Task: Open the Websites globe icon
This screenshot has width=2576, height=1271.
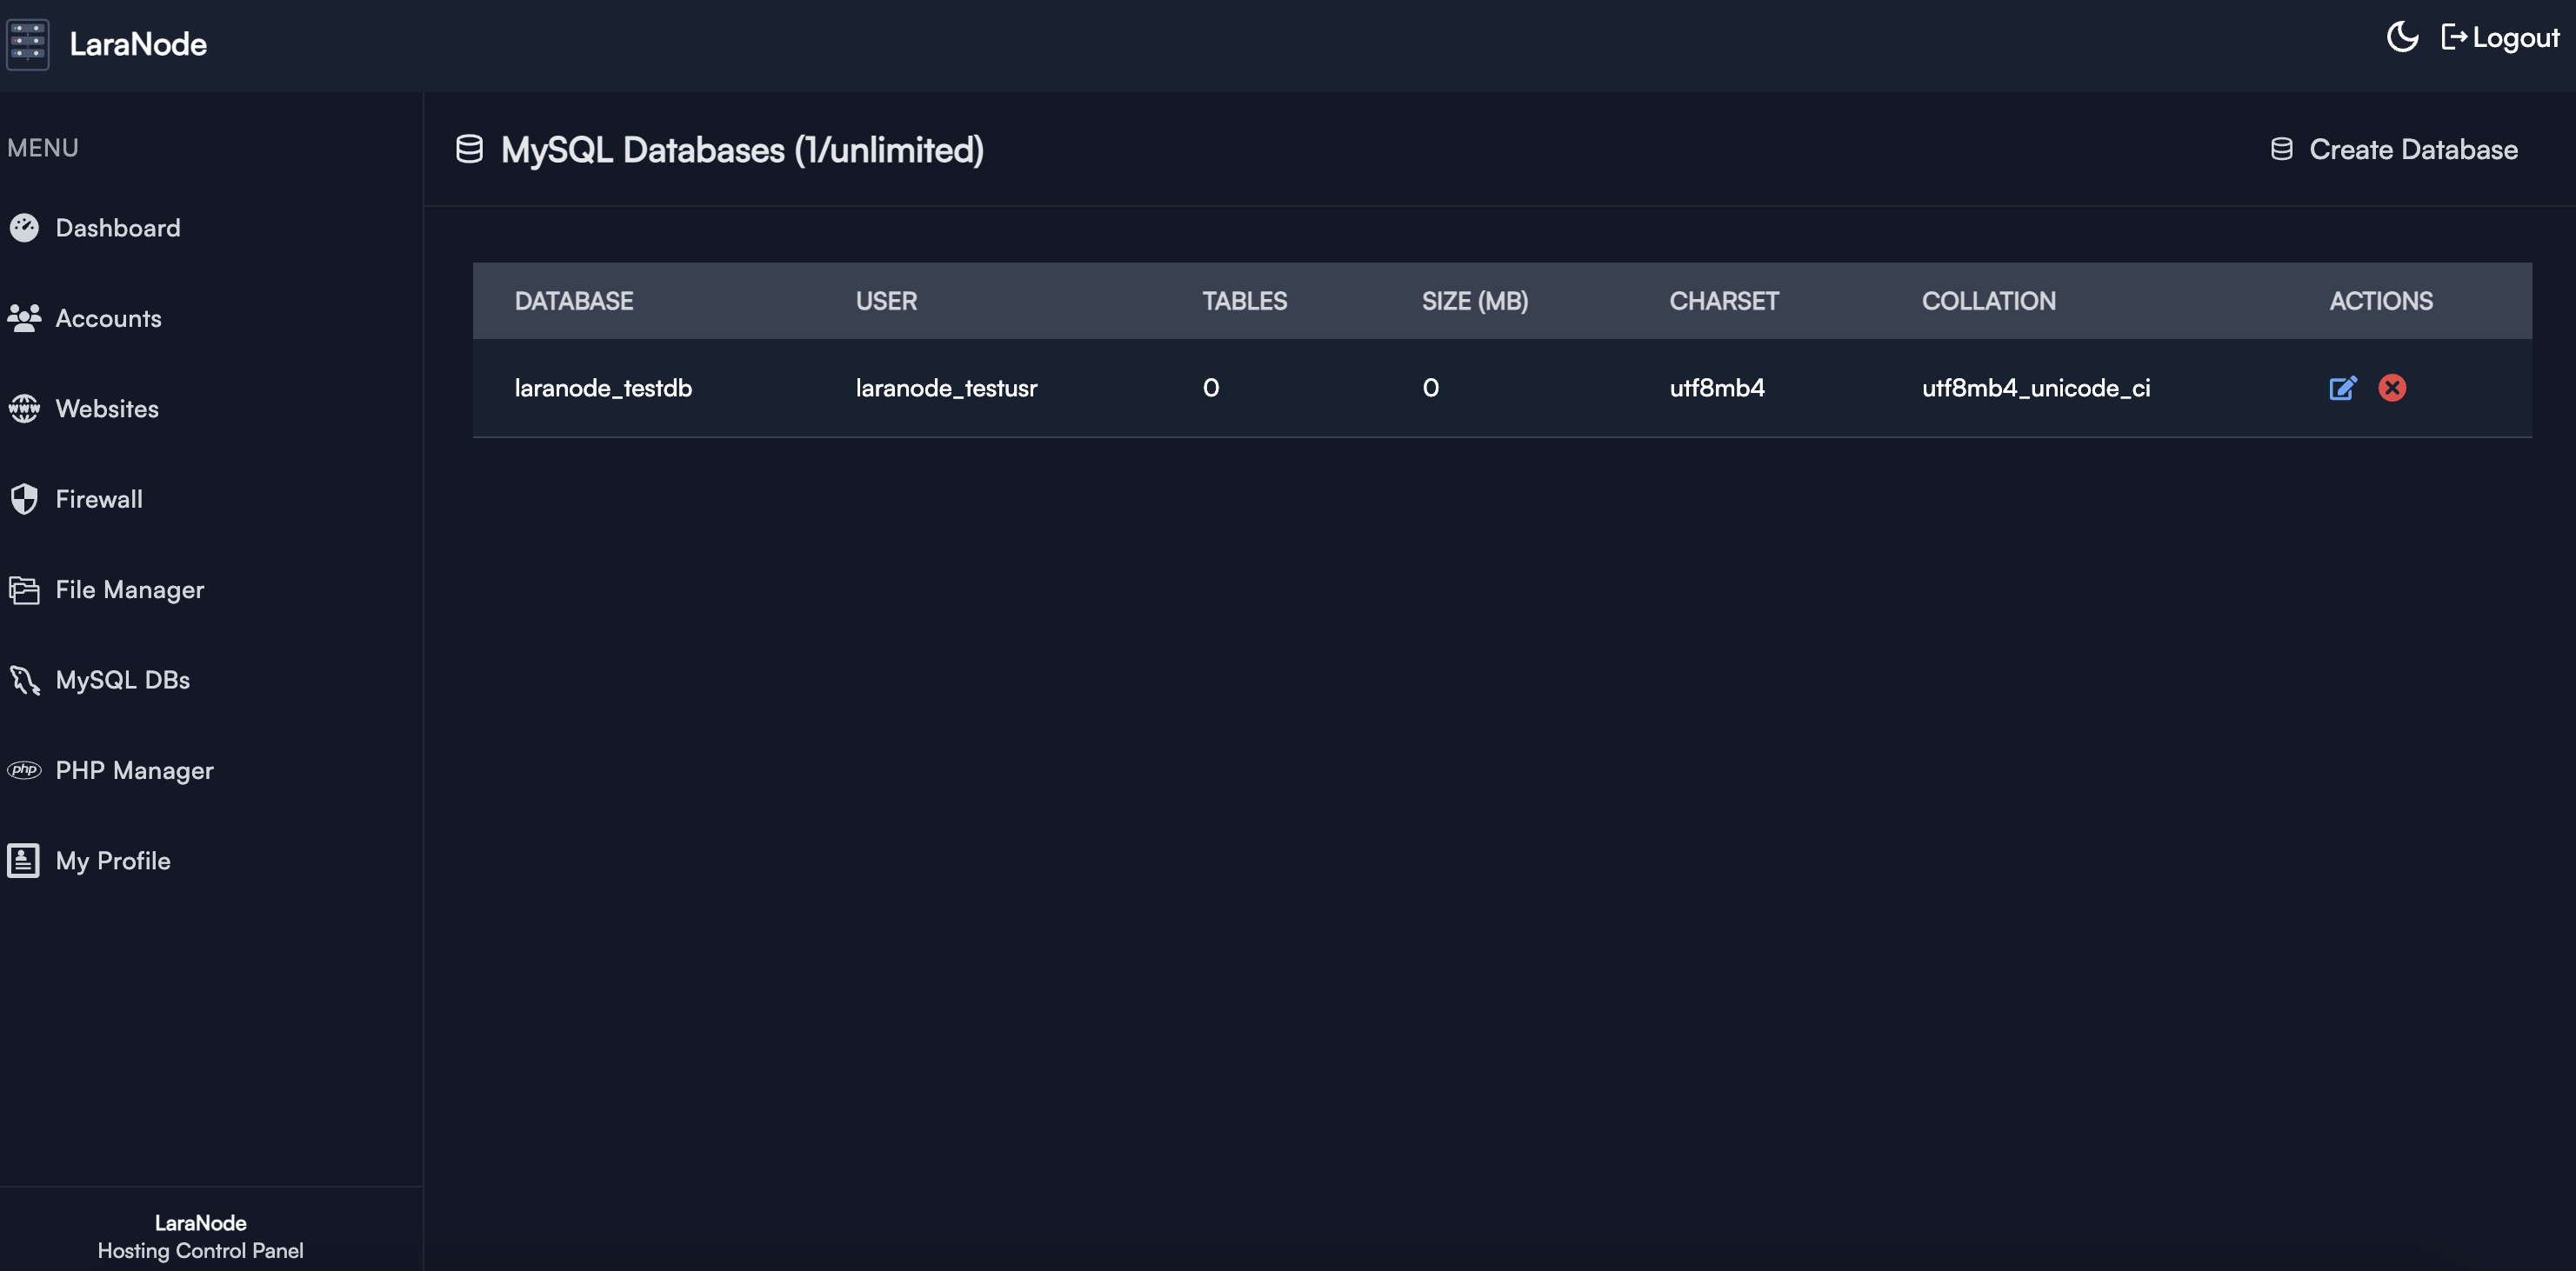Action: (x=24, y=409)
